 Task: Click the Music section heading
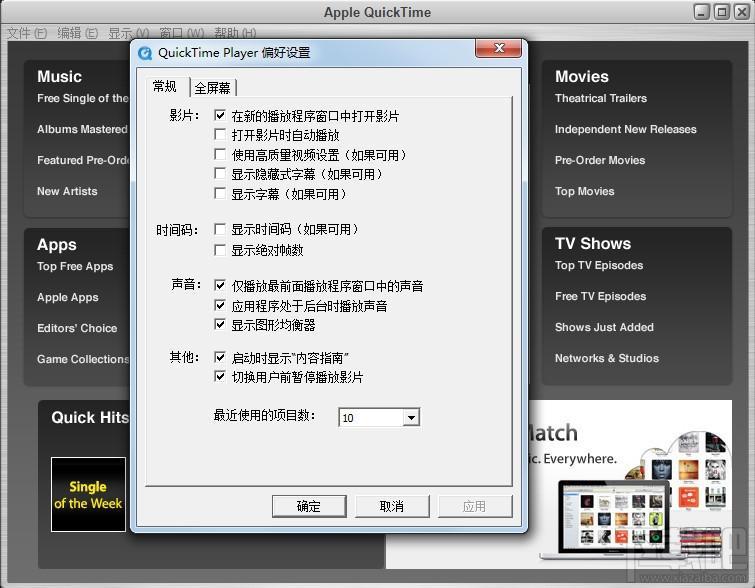[x=59, y=76]
